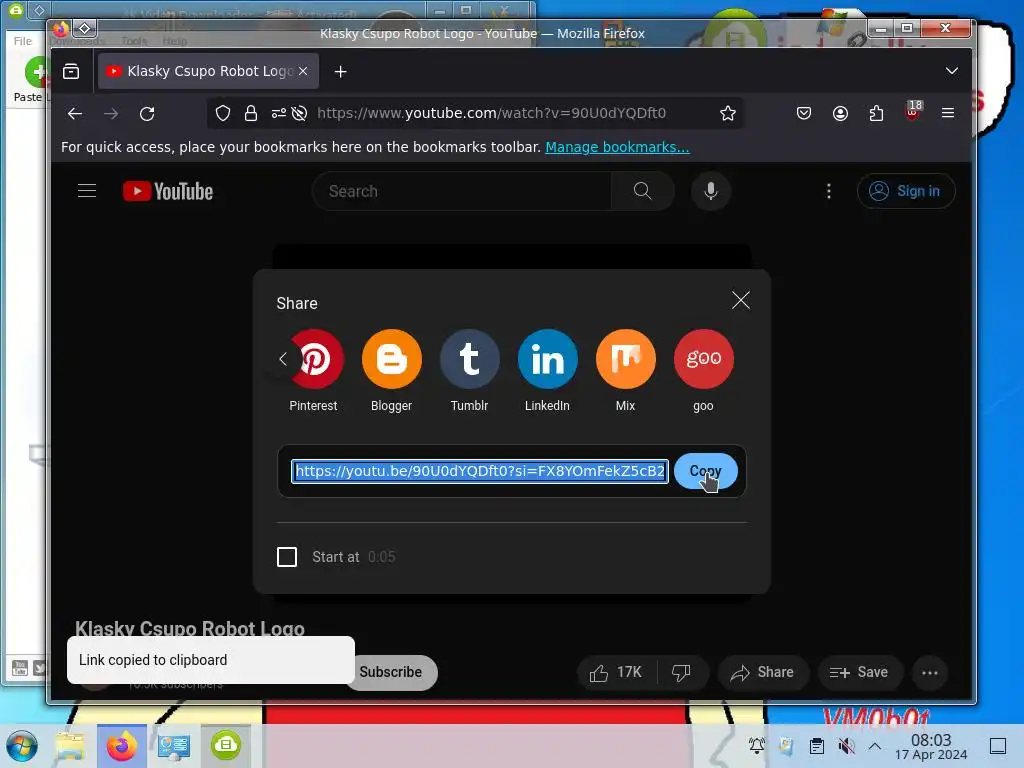This screenshot has width=1024, height=768.
Task: Share the video on LinkedIn
Action: (x=547, y=359)
